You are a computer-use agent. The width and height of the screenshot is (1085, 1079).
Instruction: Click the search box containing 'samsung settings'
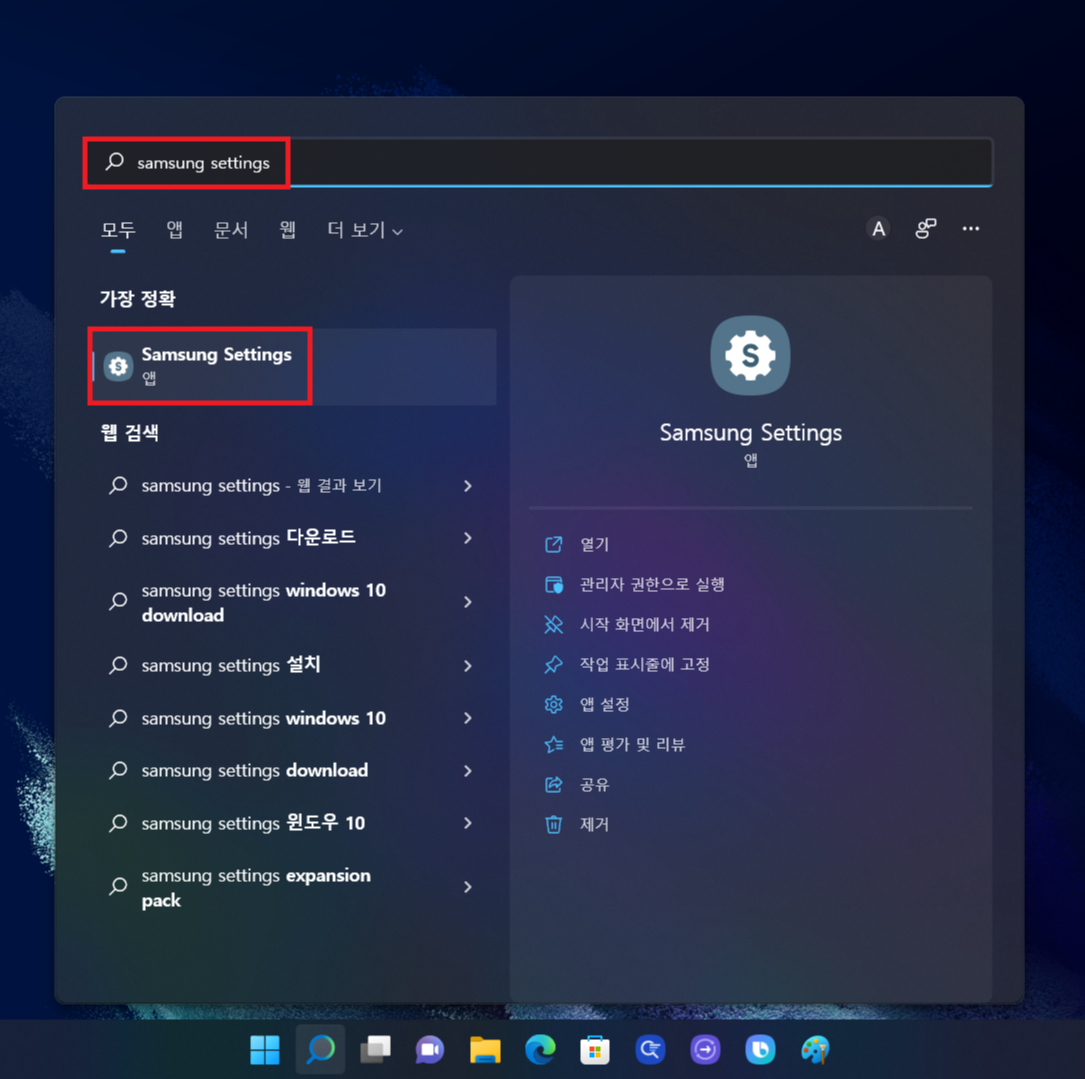click(538, 163)
